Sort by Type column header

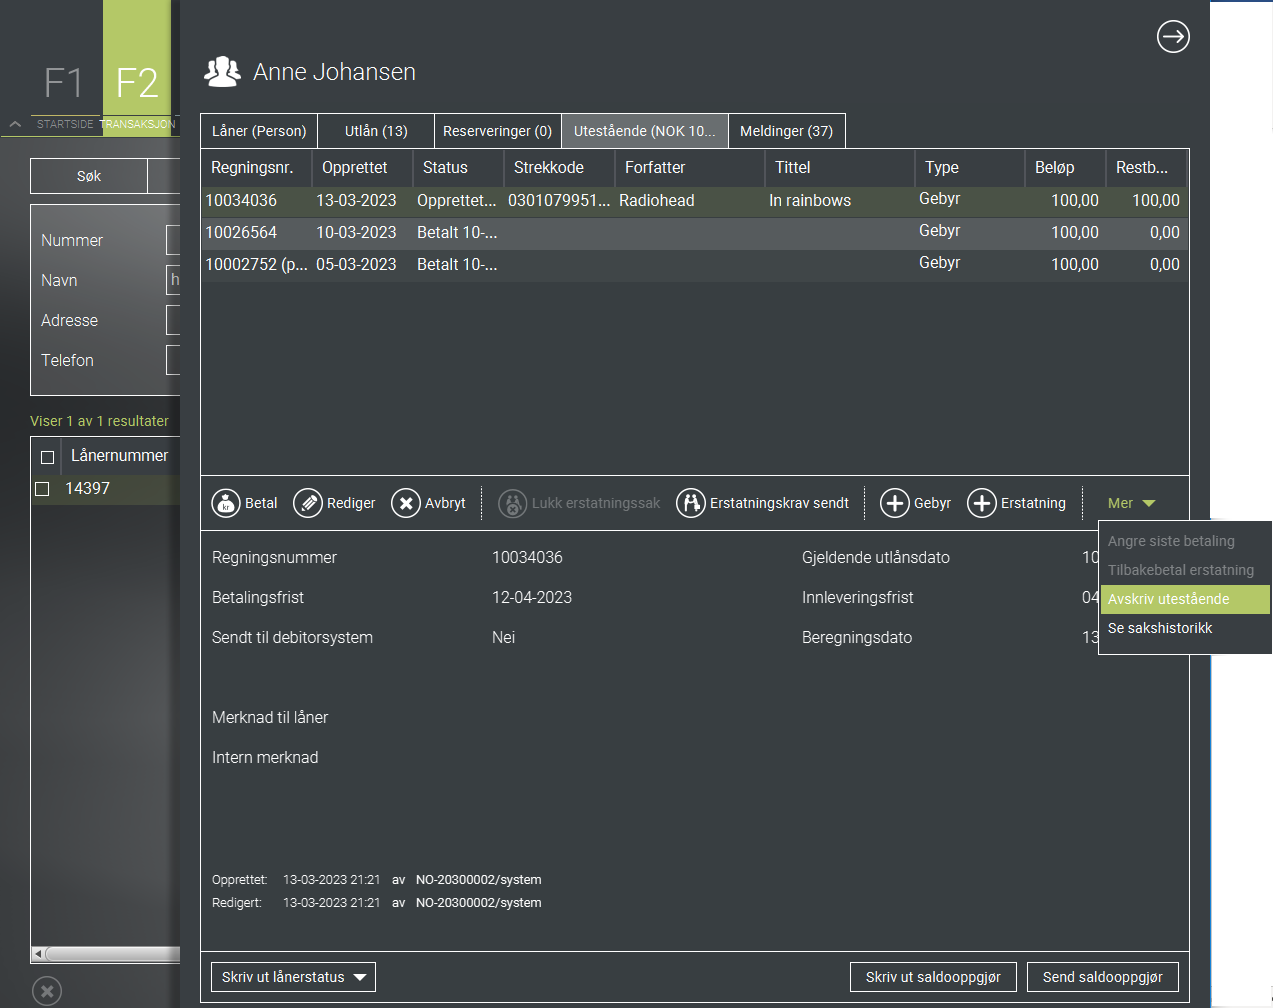tap(970, 167)
